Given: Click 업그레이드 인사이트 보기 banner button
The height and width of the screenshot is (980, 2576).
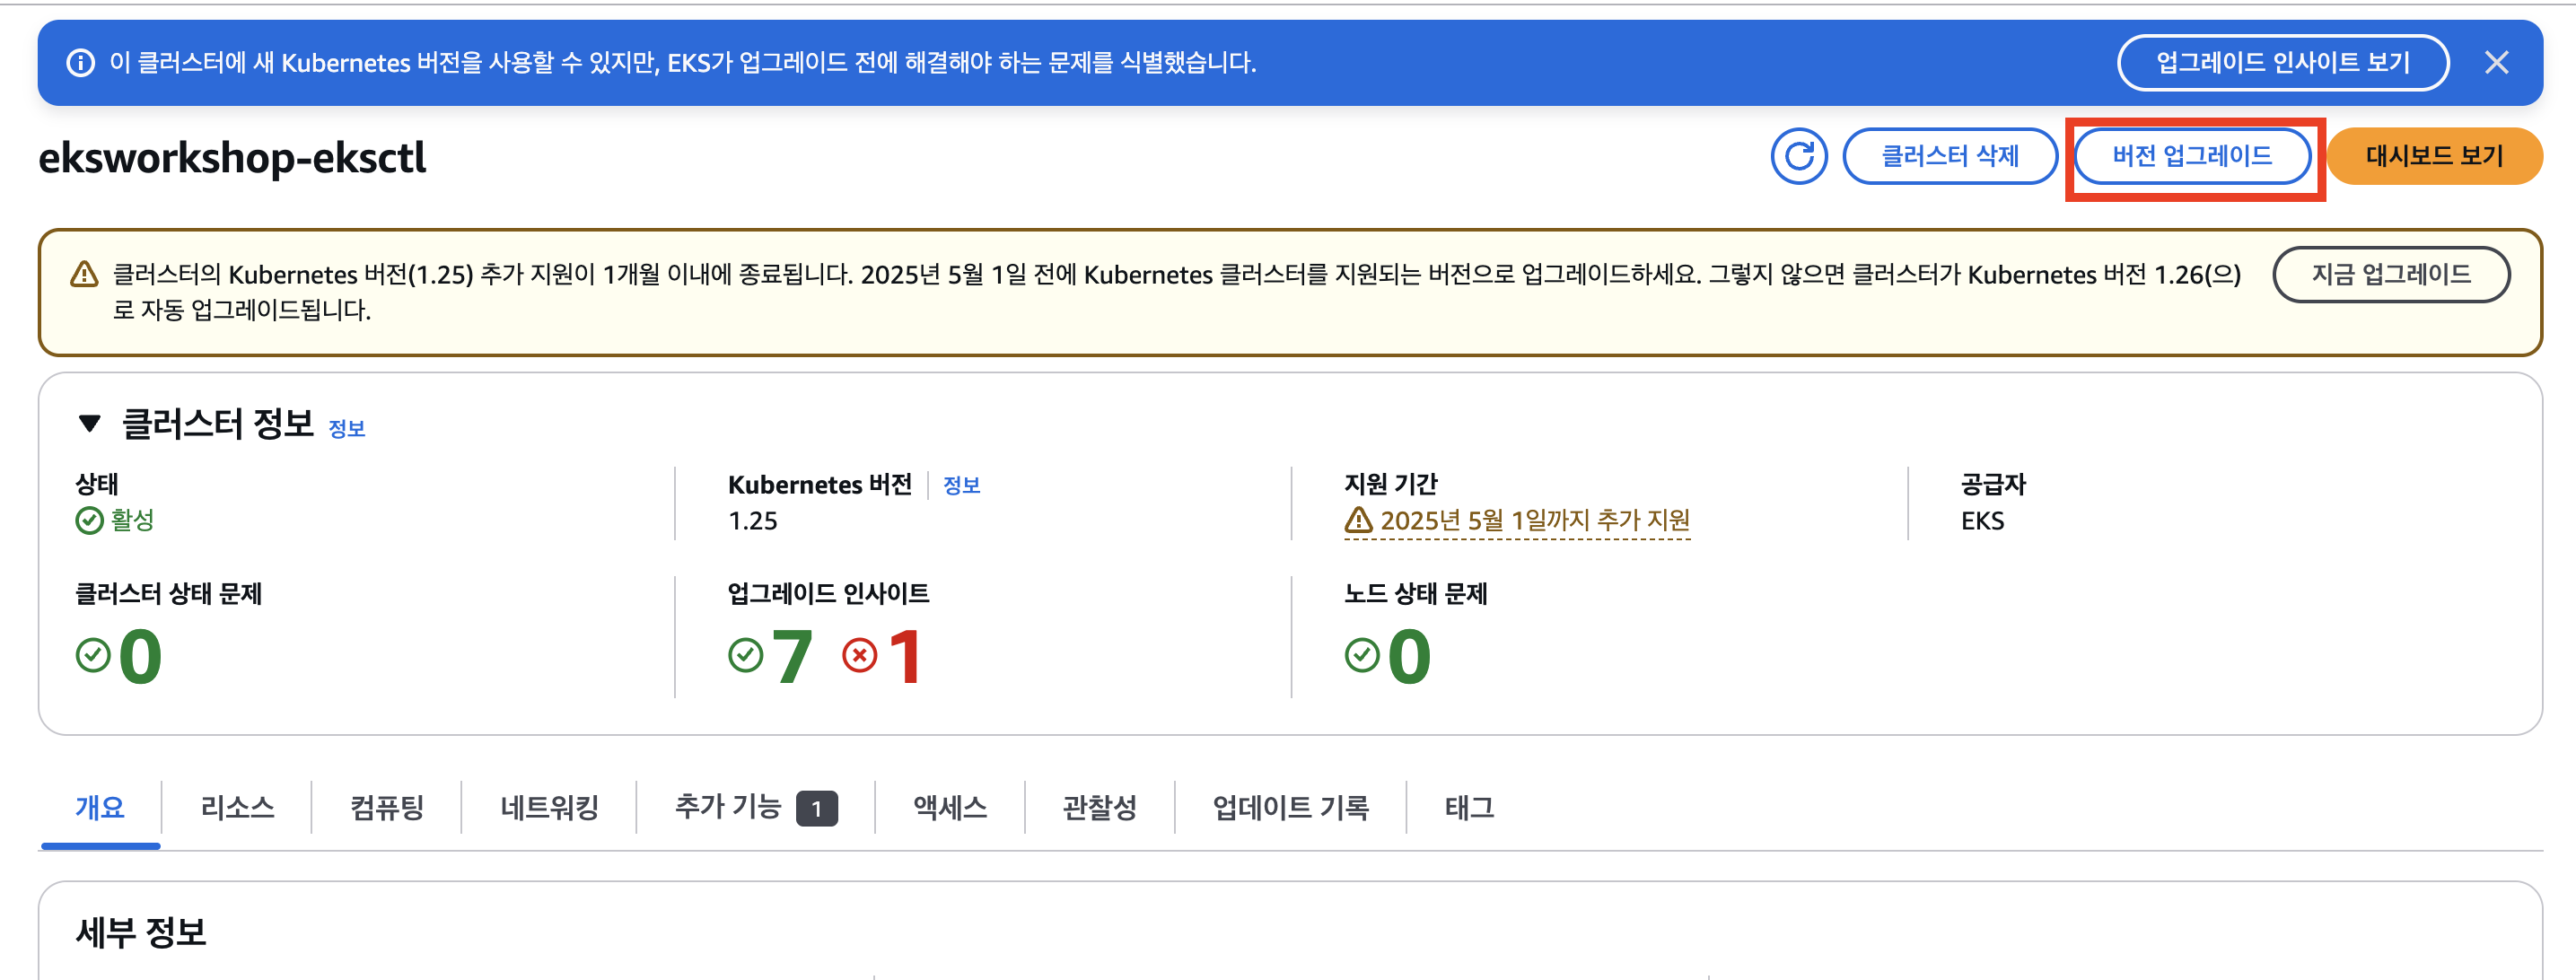Looking at the screenshot, I should pyautogui.click(x=2282, y=63).
